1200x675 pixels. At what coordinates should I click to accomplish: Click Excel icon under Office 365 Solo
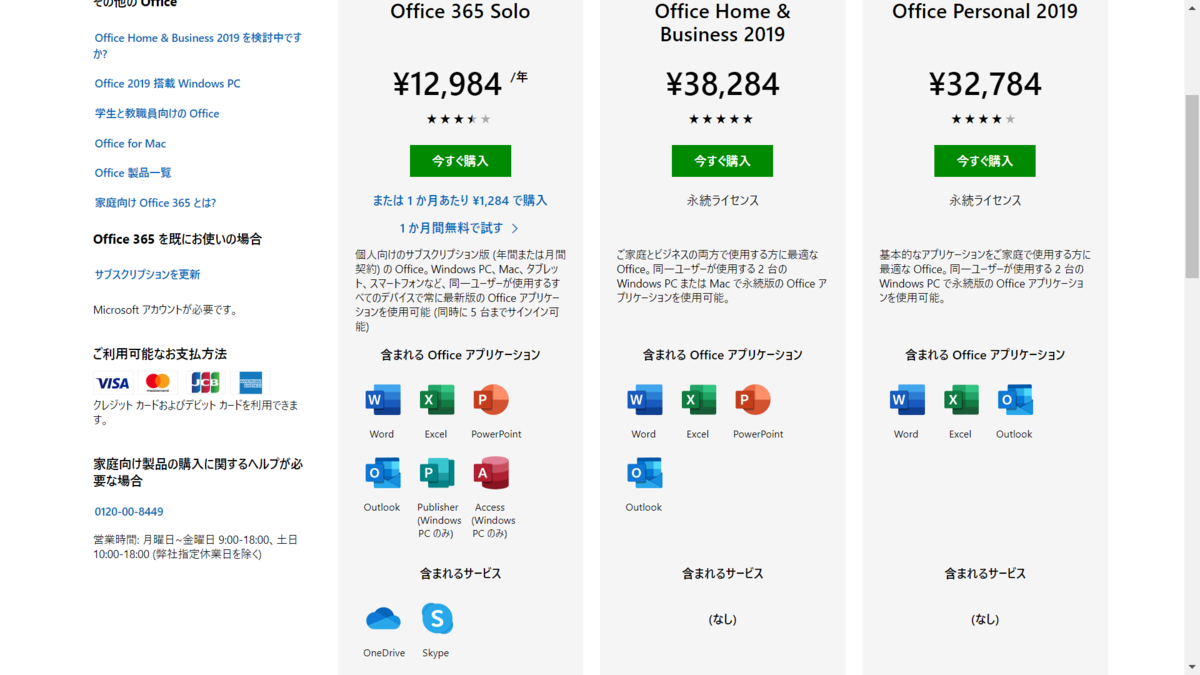[437, 400]
